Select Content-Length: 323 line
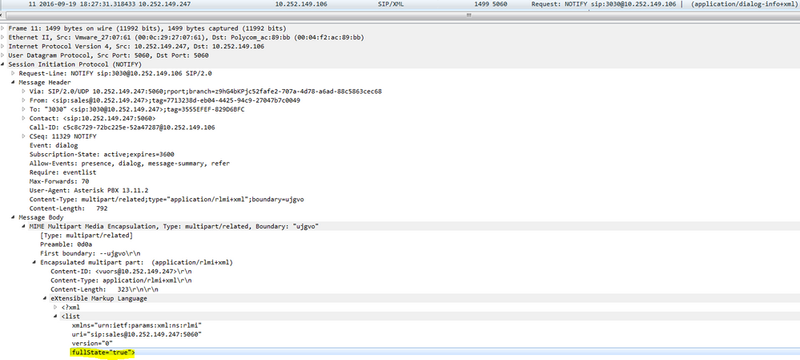The width and height of the screenshot is (800, 360). (104, 289)
